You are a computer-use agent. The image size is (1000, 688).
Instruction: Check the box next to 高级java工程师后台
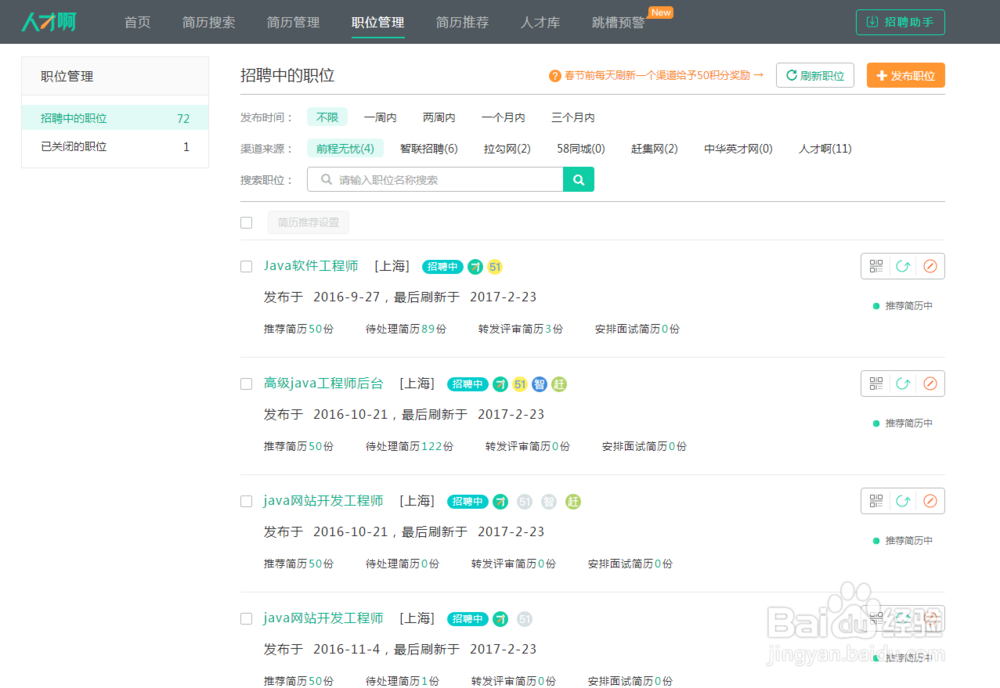(x=246, y=384)
